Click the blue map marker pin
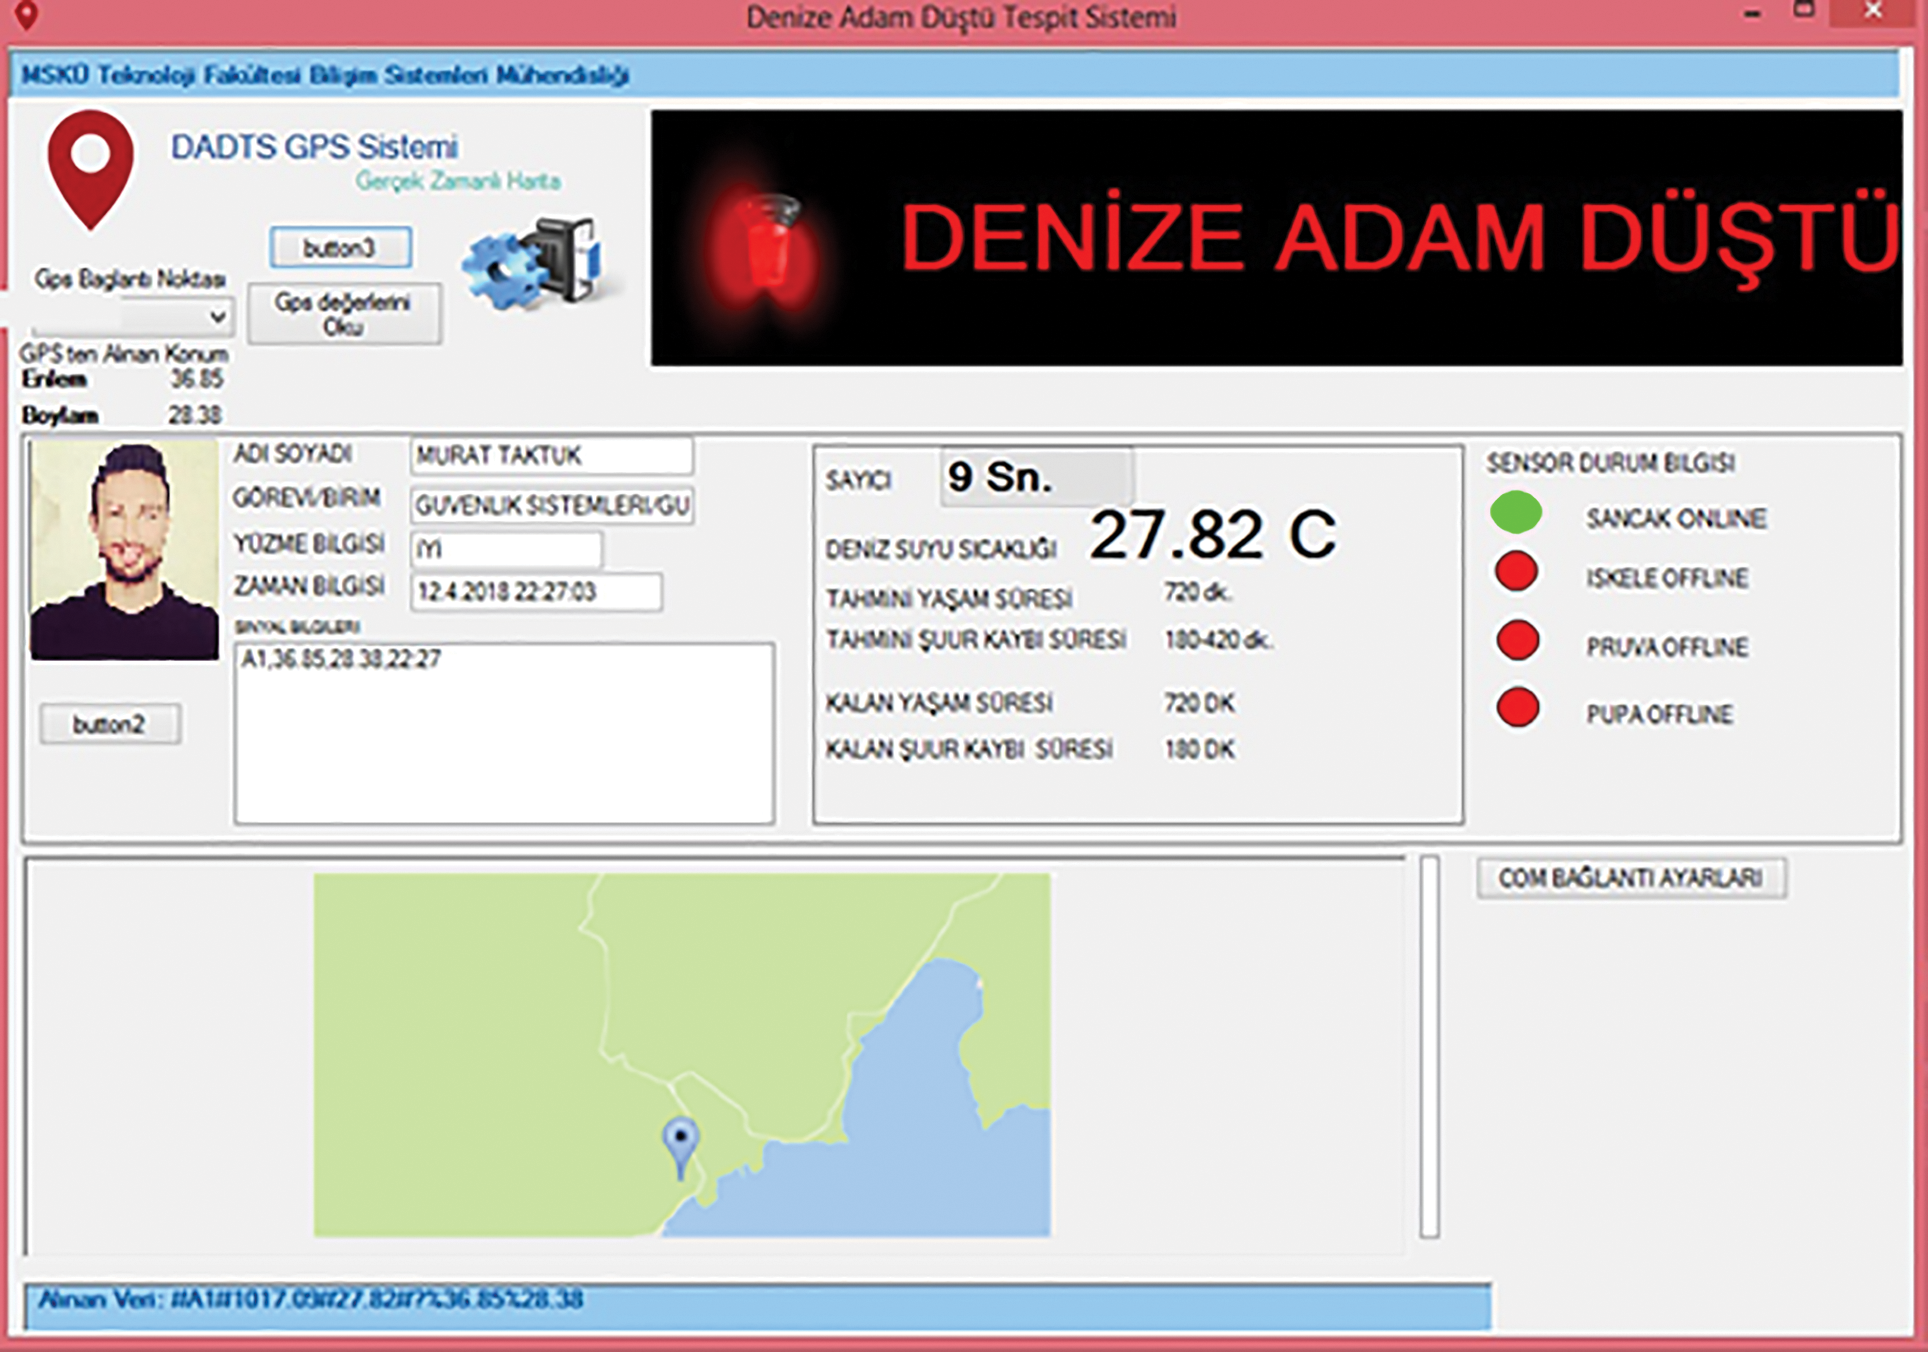 (x=681, y=1141)
